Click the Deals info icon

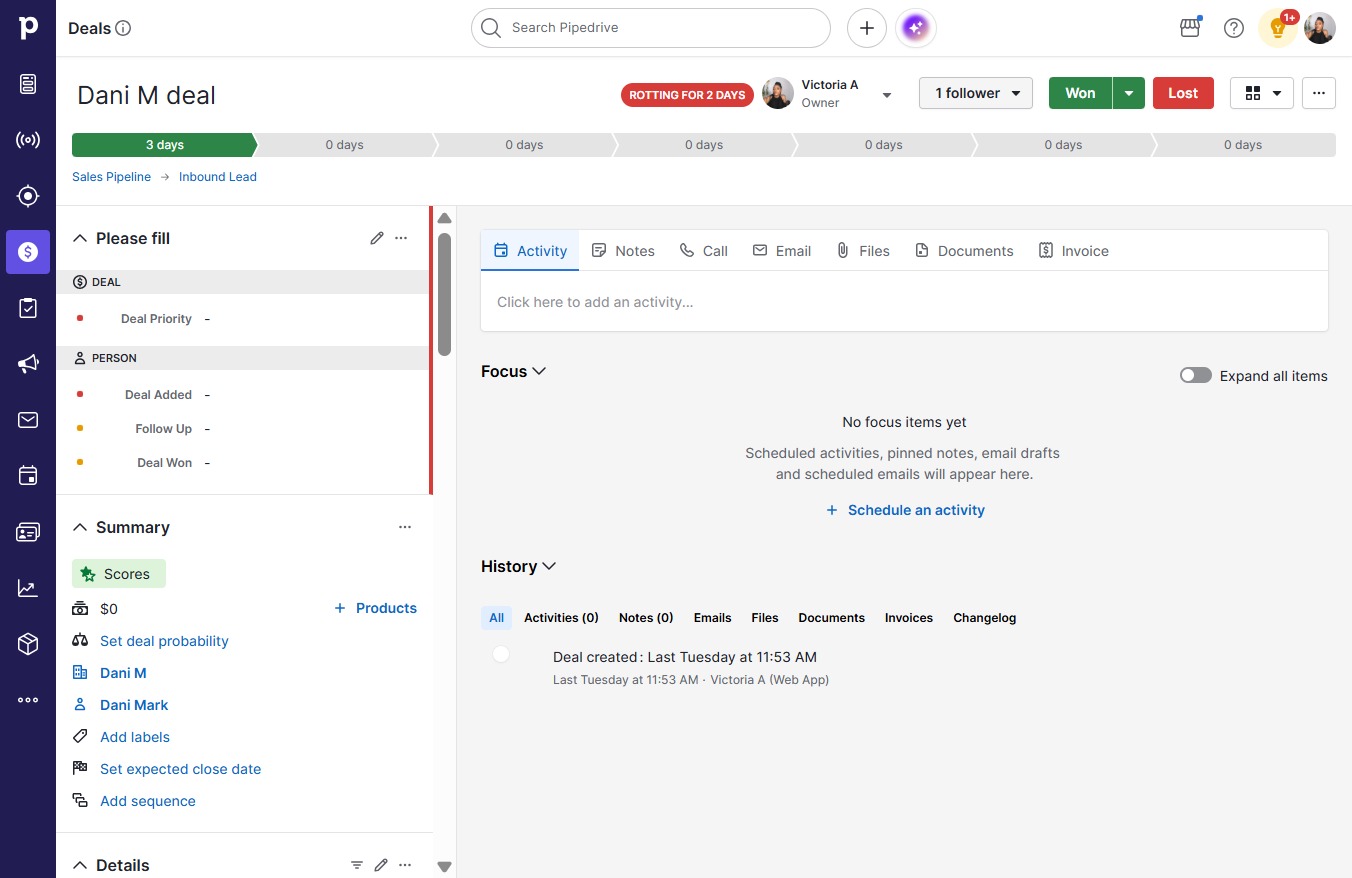point(124,28)
